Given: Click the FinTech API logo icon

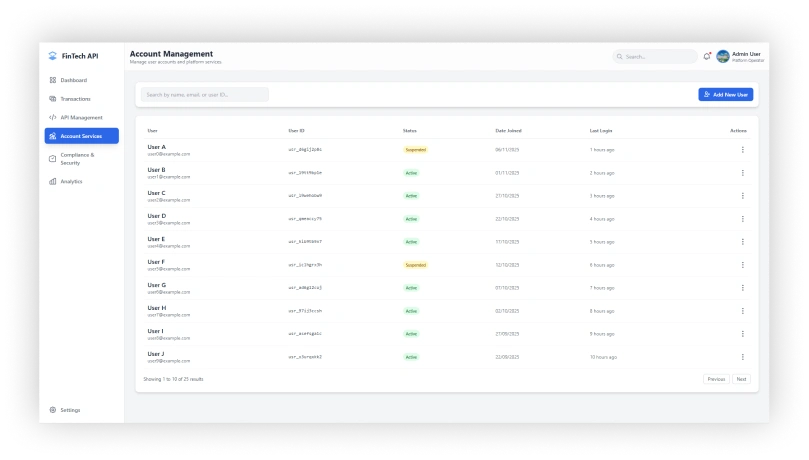Looking at the screenshot, I should [52, 56].
